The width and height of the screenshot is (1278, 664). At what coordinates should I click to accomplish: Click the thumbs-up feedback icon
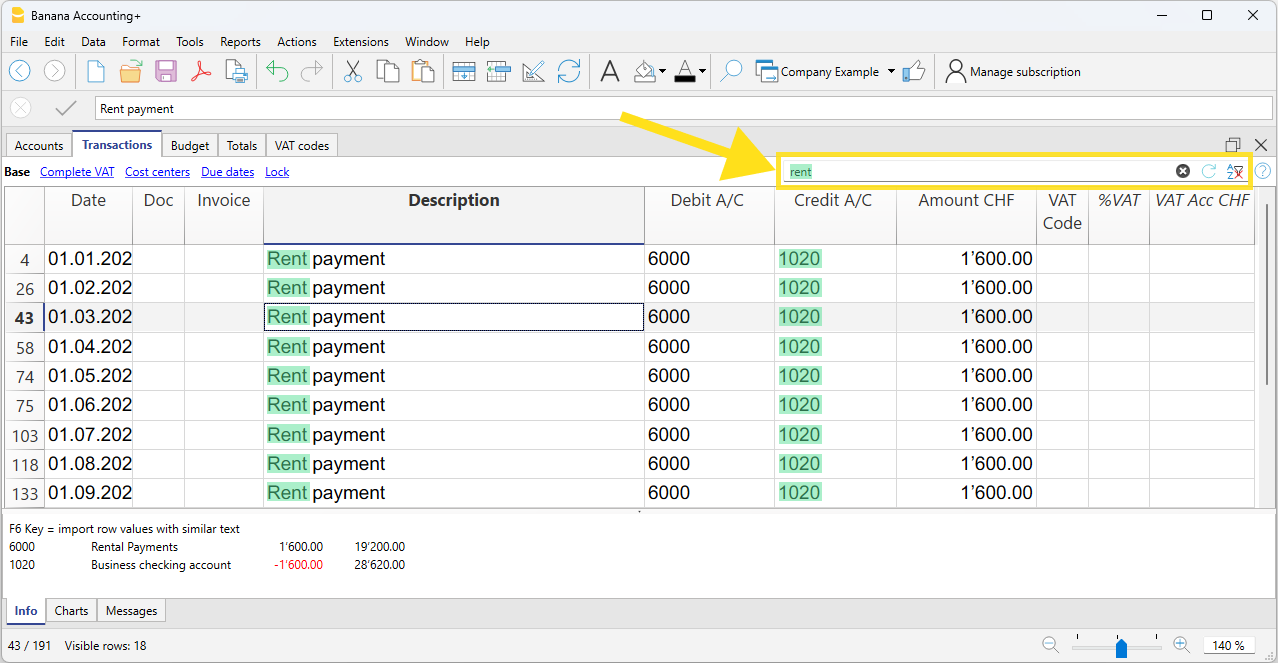(913, 72)
